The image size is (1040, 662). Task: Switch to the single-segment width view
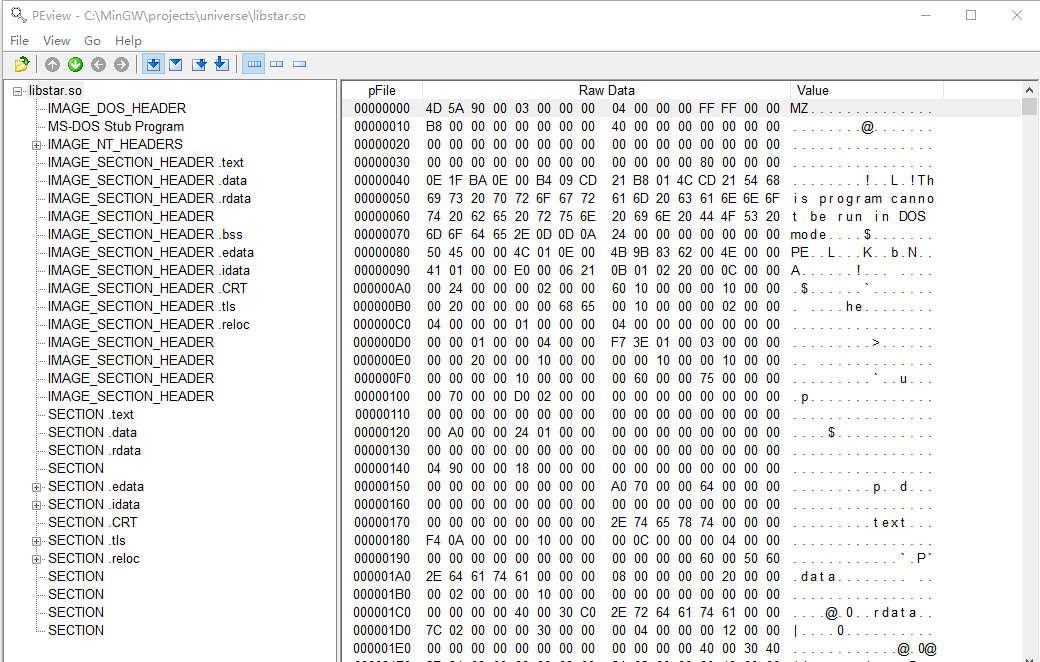pos(300,64)
